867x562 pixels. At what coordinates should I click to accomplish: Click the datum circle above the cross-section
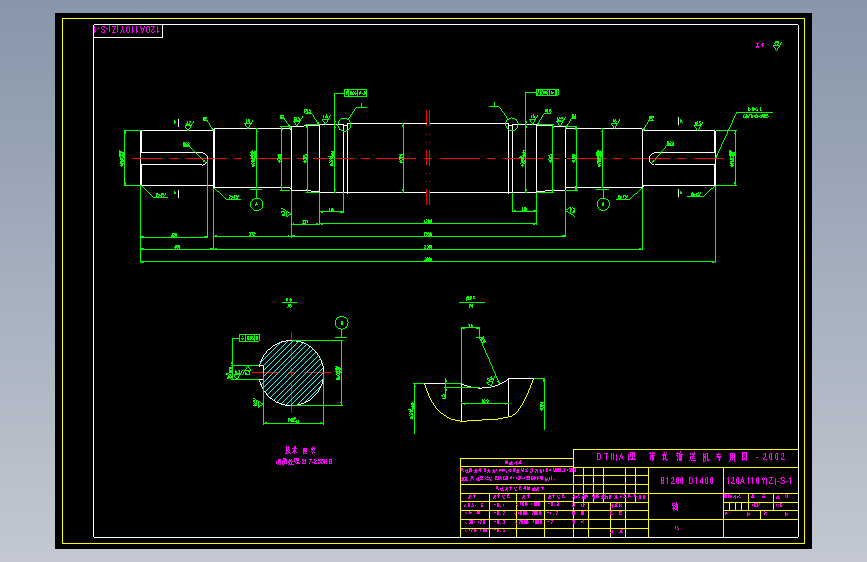tap(342, 322)
